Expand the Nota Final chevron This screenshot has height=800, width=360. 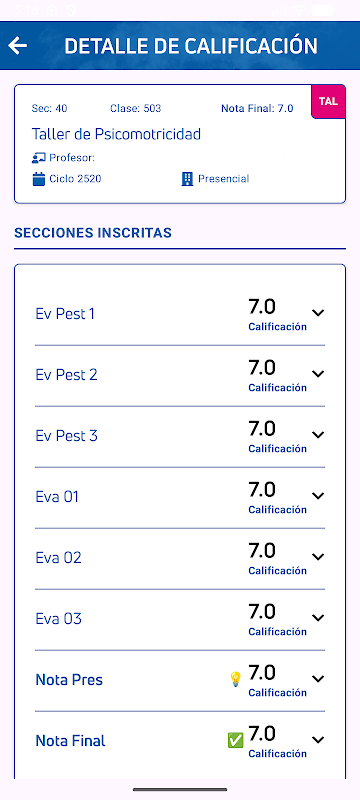coord(318,739)
